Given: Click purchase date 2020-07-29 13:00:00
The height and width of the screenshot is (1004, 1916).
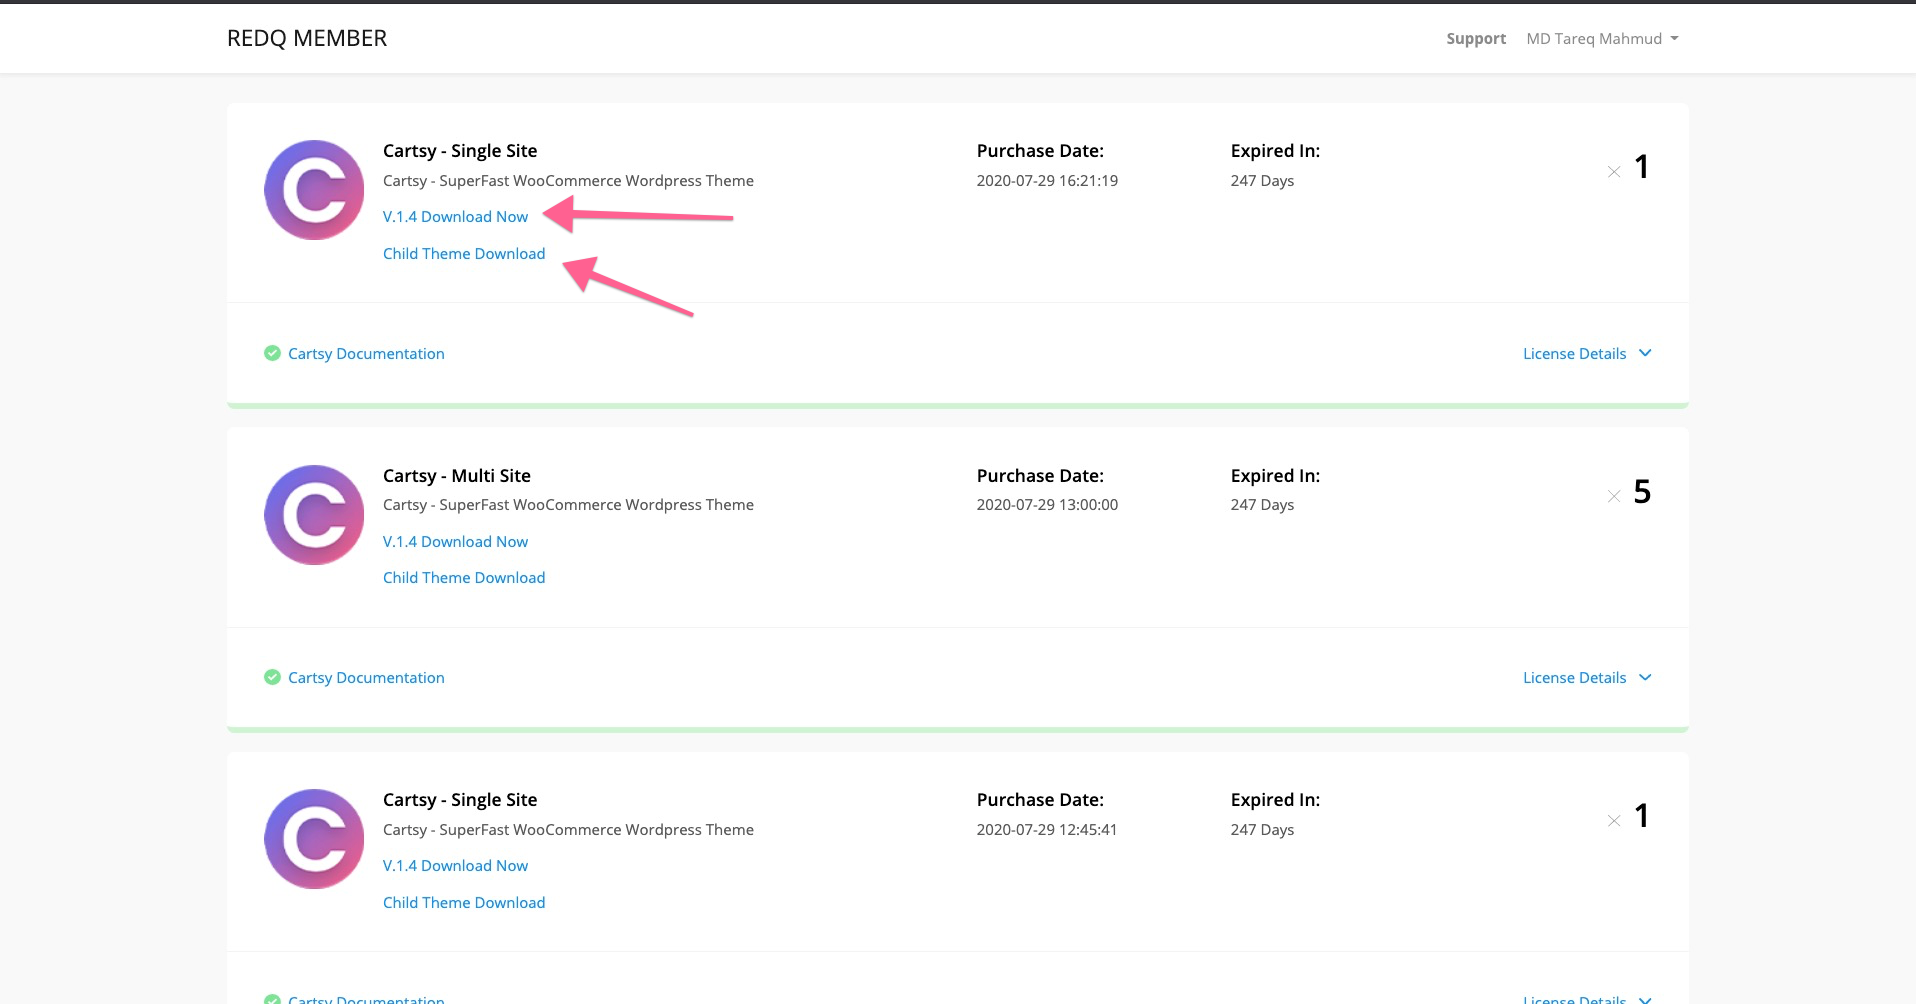Looking at the screenshot, I should pos(1047,505).
